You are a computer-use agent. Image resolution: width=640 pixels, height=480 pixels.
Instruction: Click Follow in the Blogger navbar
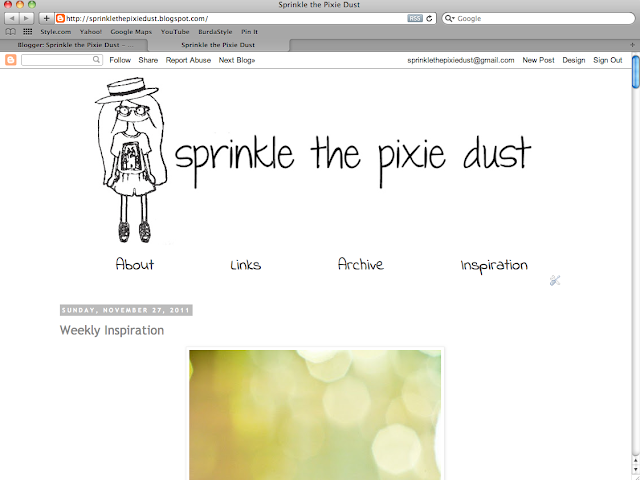tap(120, 60)
